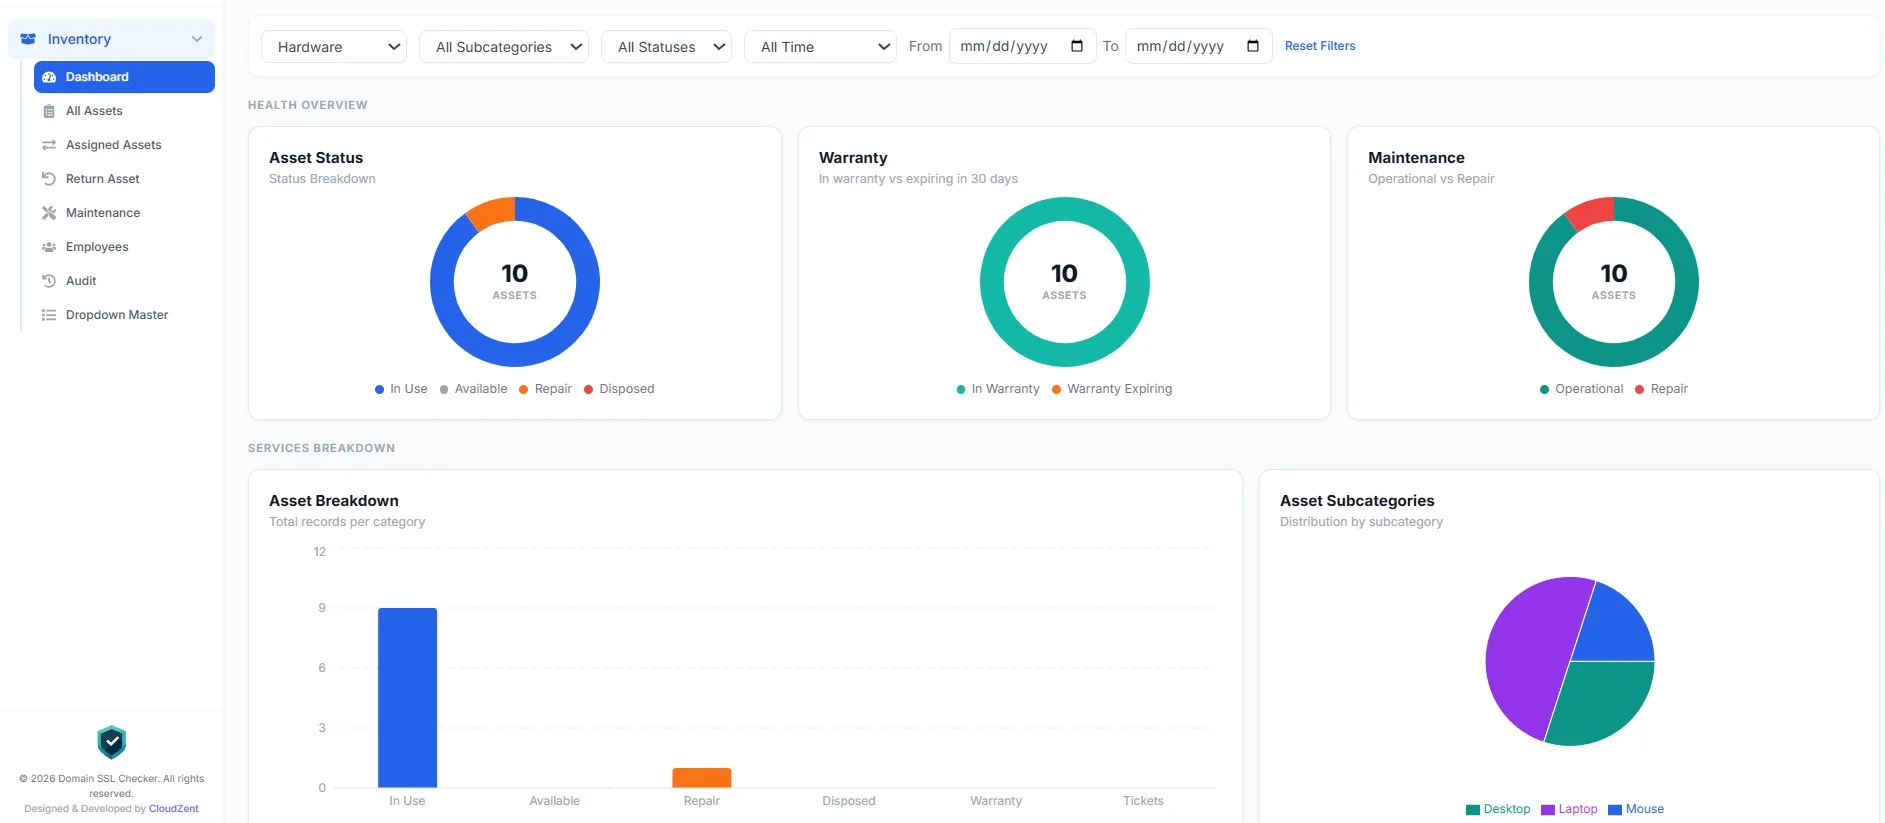Open the All Subcategories dropdown
The width and height of the screenshot is (1885, 823).
tap(504, 47)
